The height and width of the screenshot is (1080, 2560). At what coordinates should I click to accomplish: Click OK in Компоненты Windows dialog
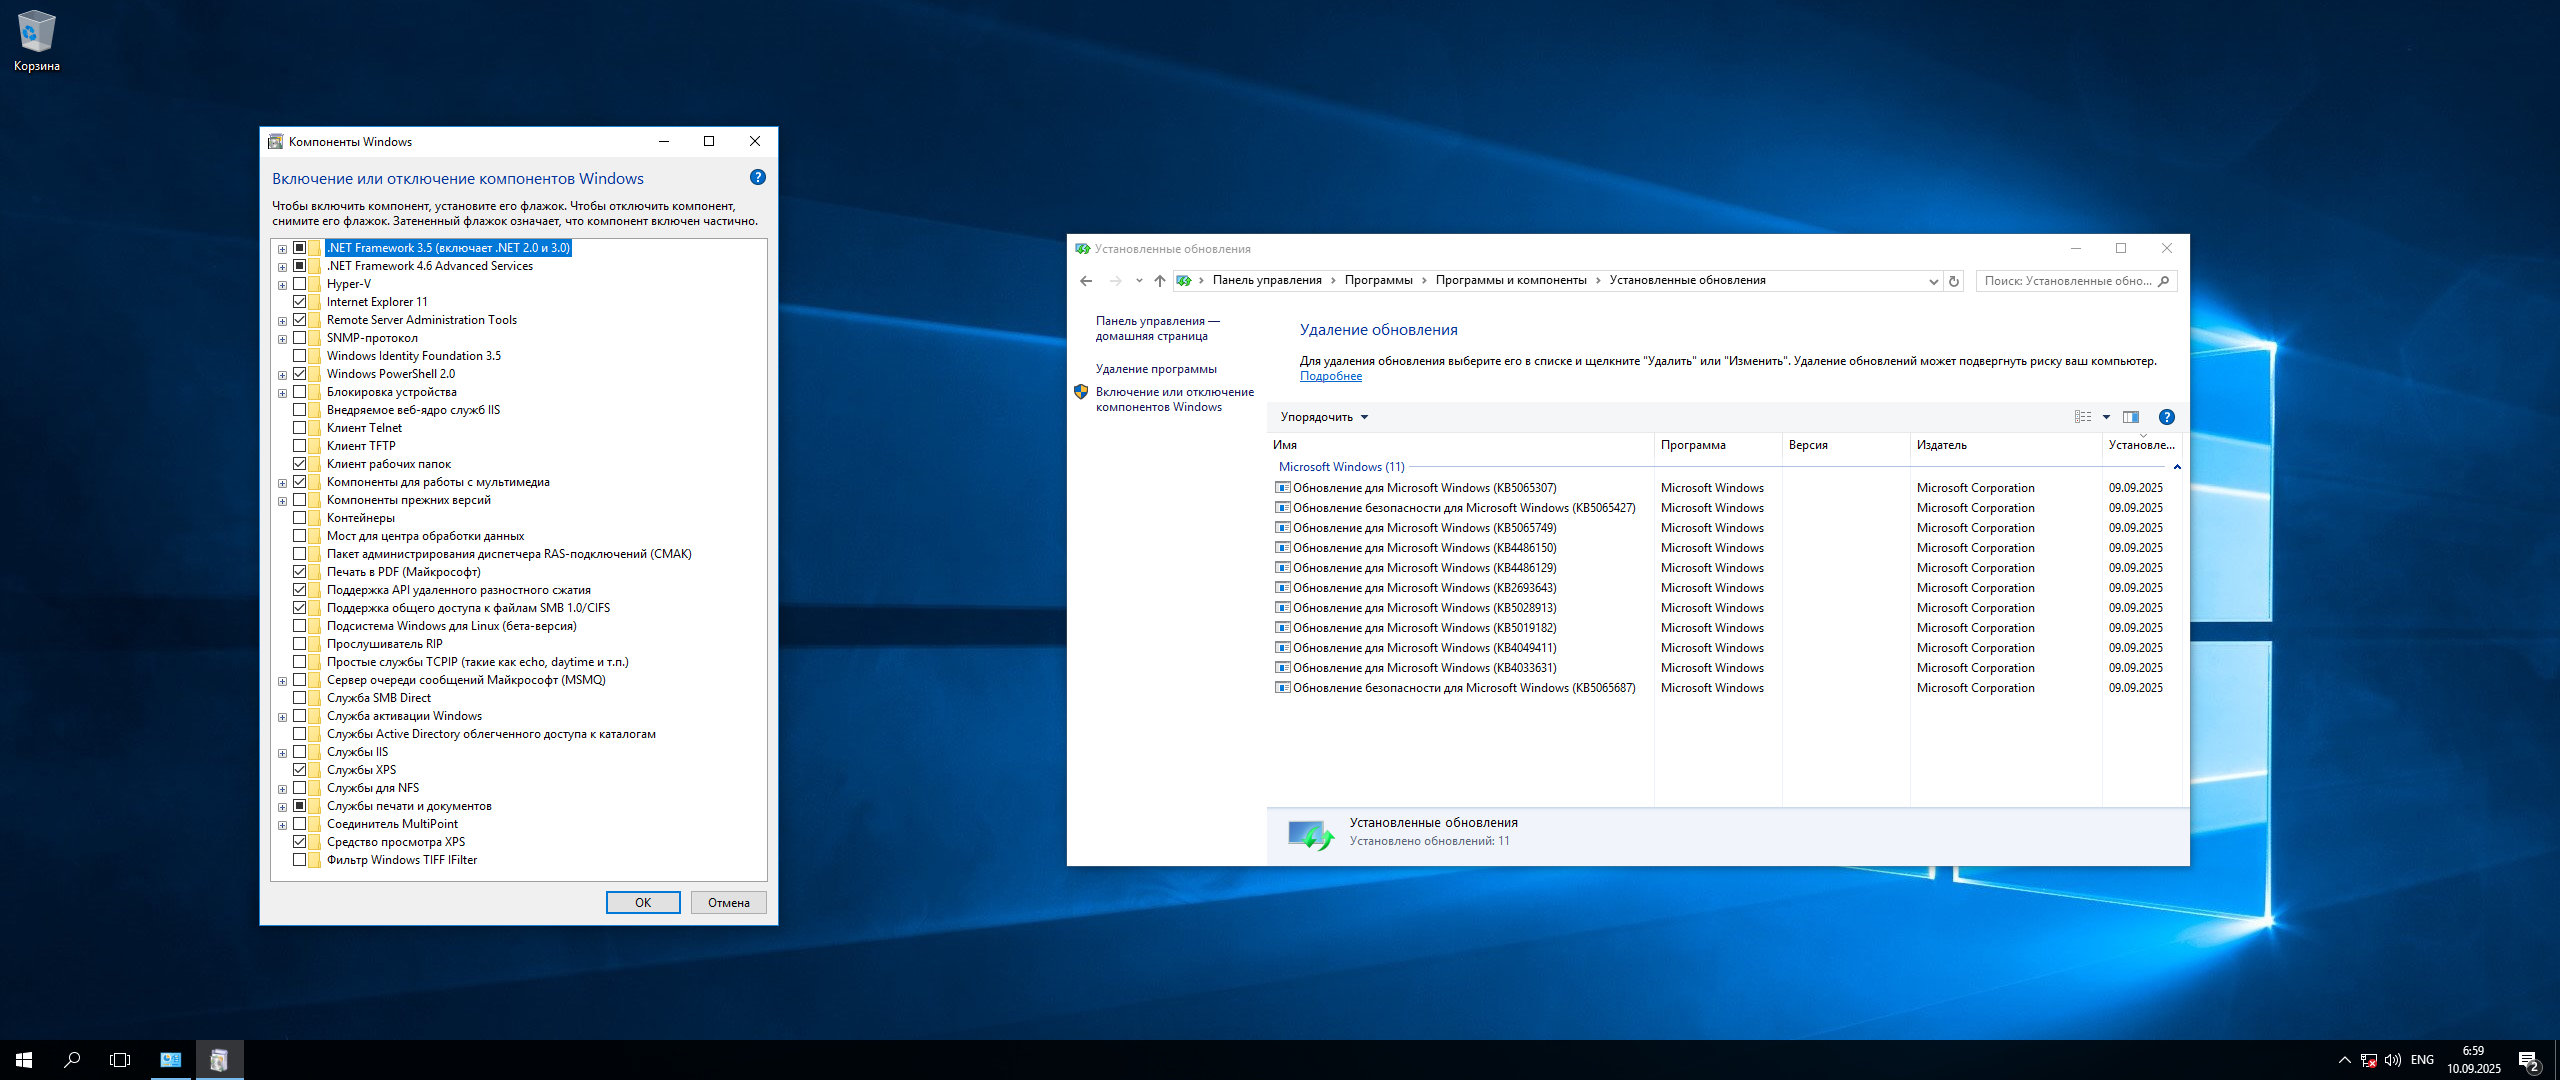[x=643, y=902]
